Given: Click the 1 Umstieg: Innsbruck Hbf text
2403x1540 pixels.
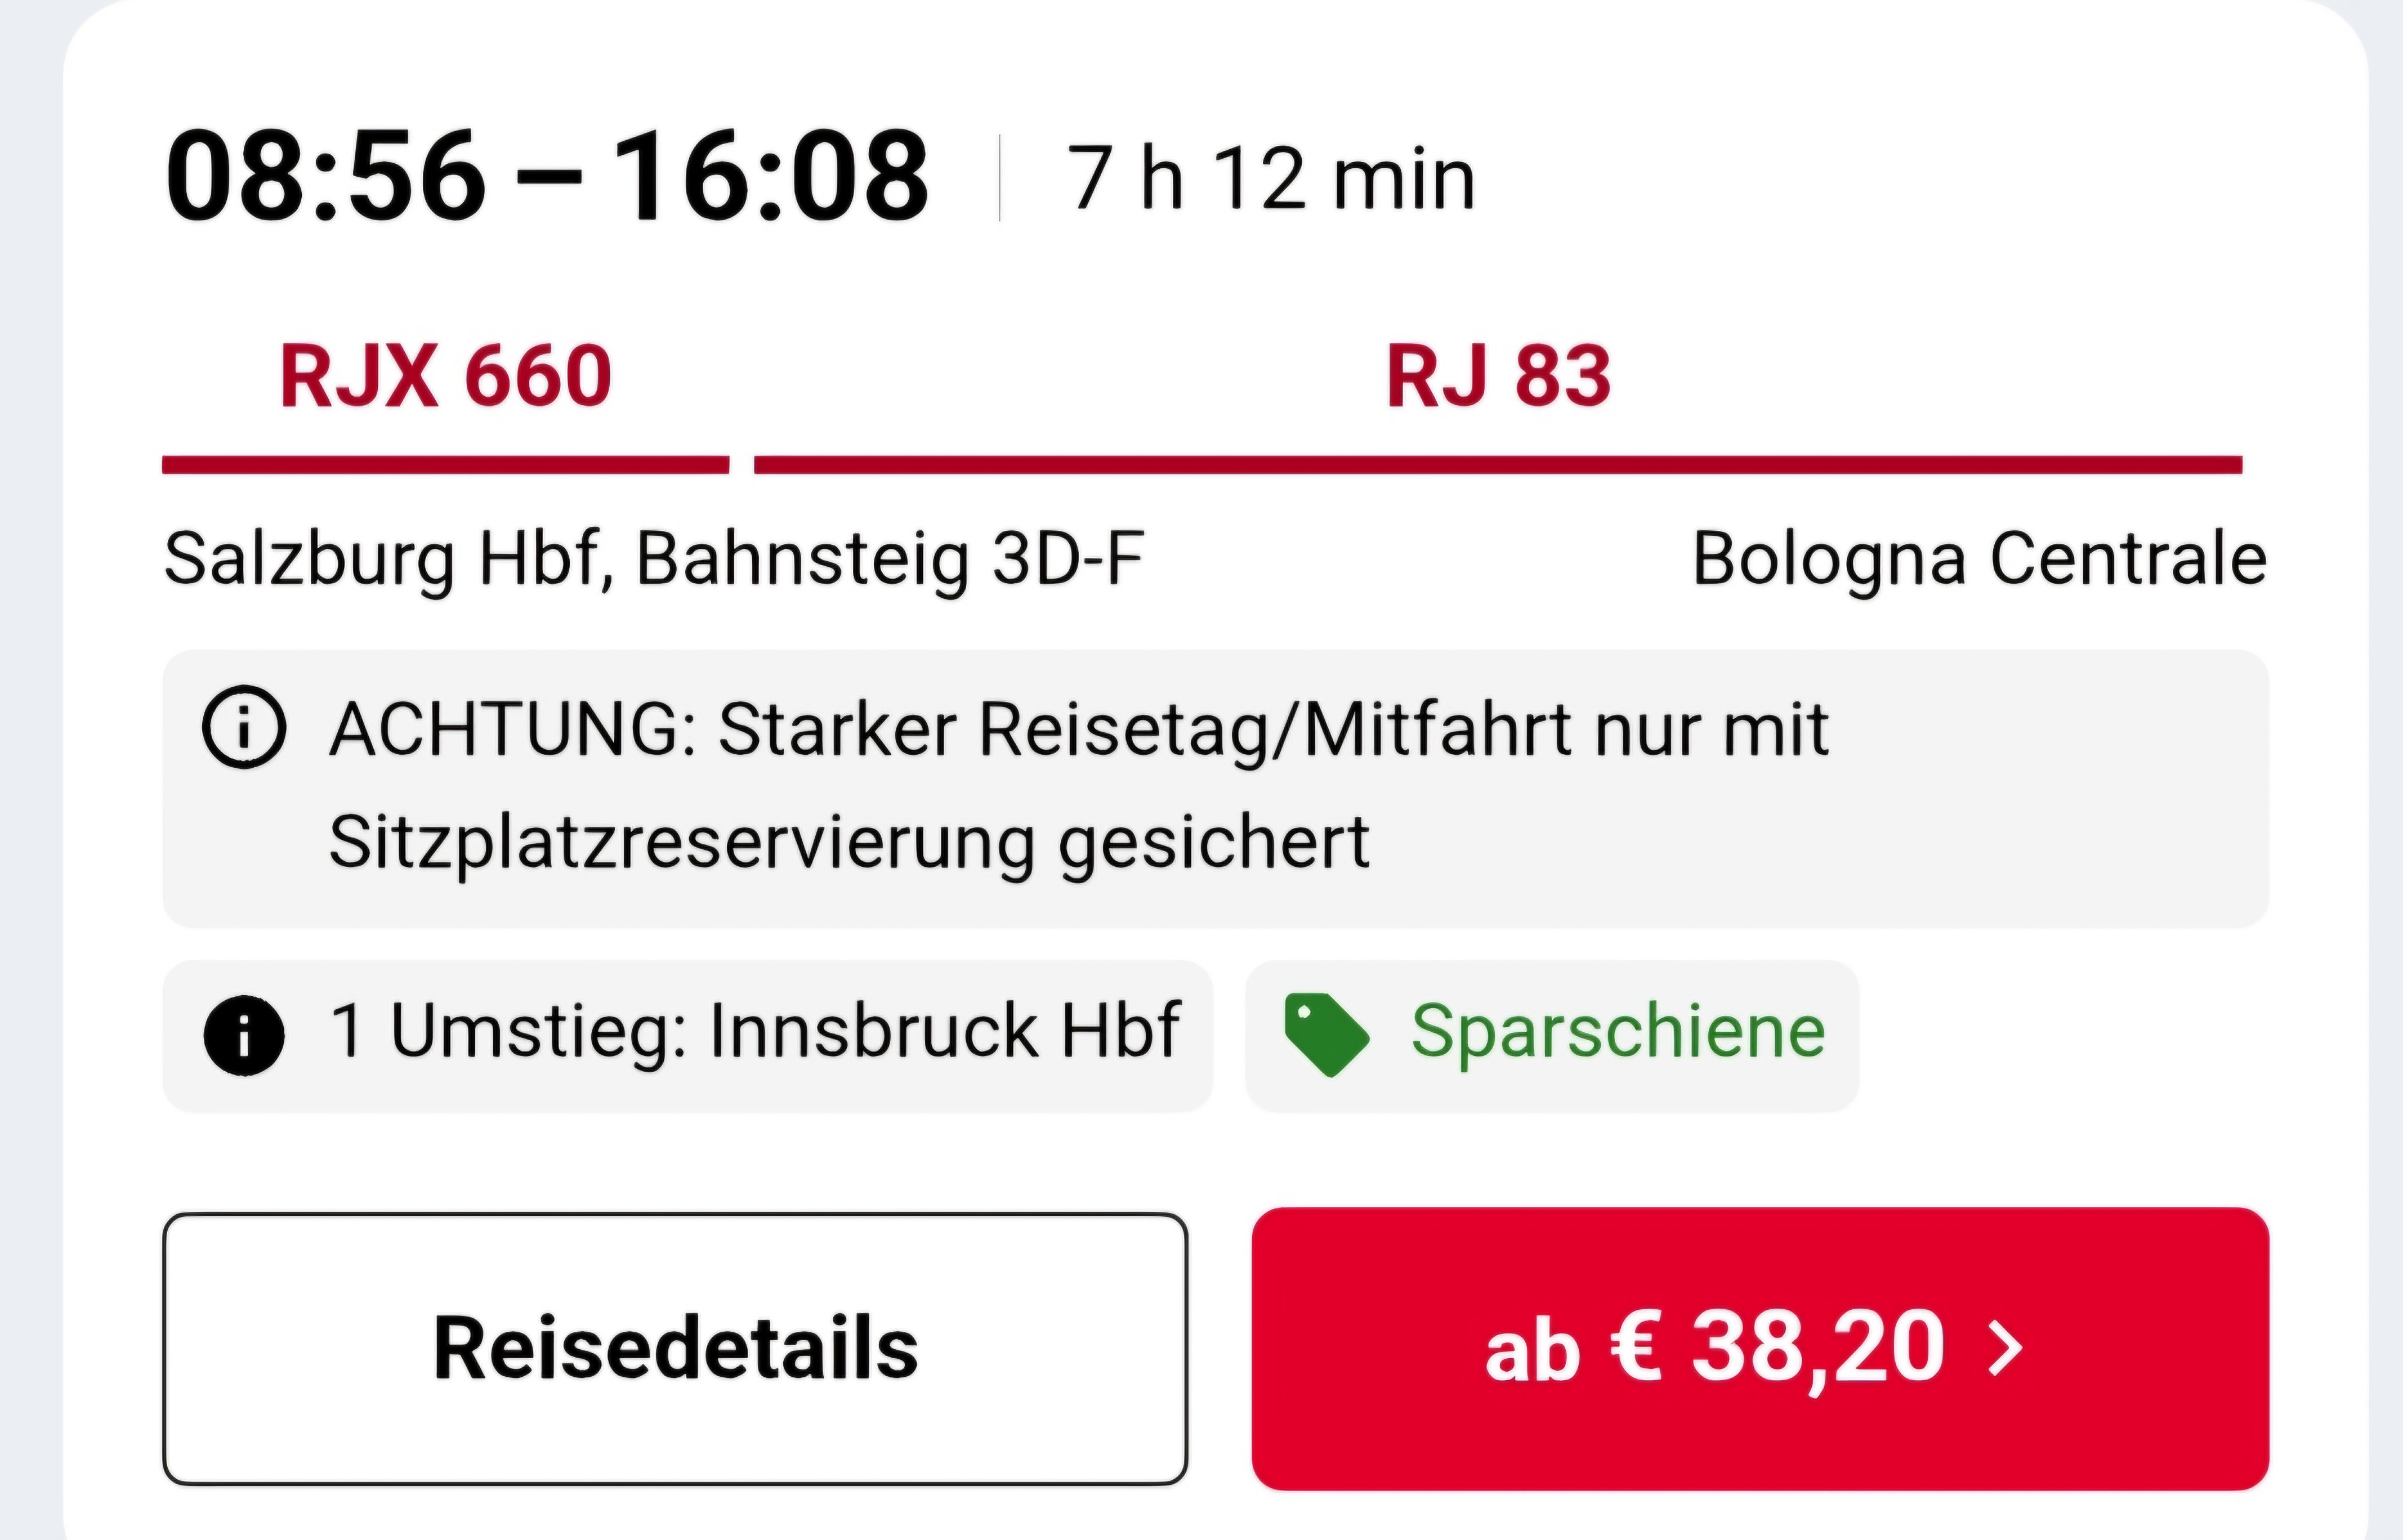Looking at the screenshot, I should [x=755, y=1031].
